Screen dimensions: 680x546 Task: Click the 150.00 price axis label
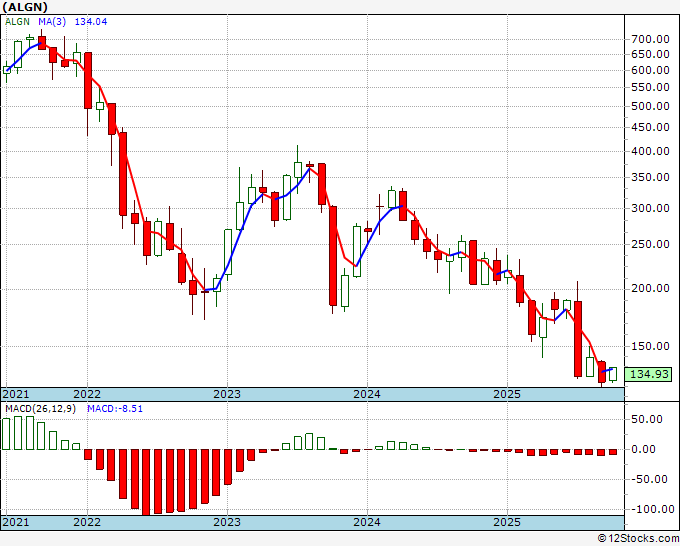650,346
